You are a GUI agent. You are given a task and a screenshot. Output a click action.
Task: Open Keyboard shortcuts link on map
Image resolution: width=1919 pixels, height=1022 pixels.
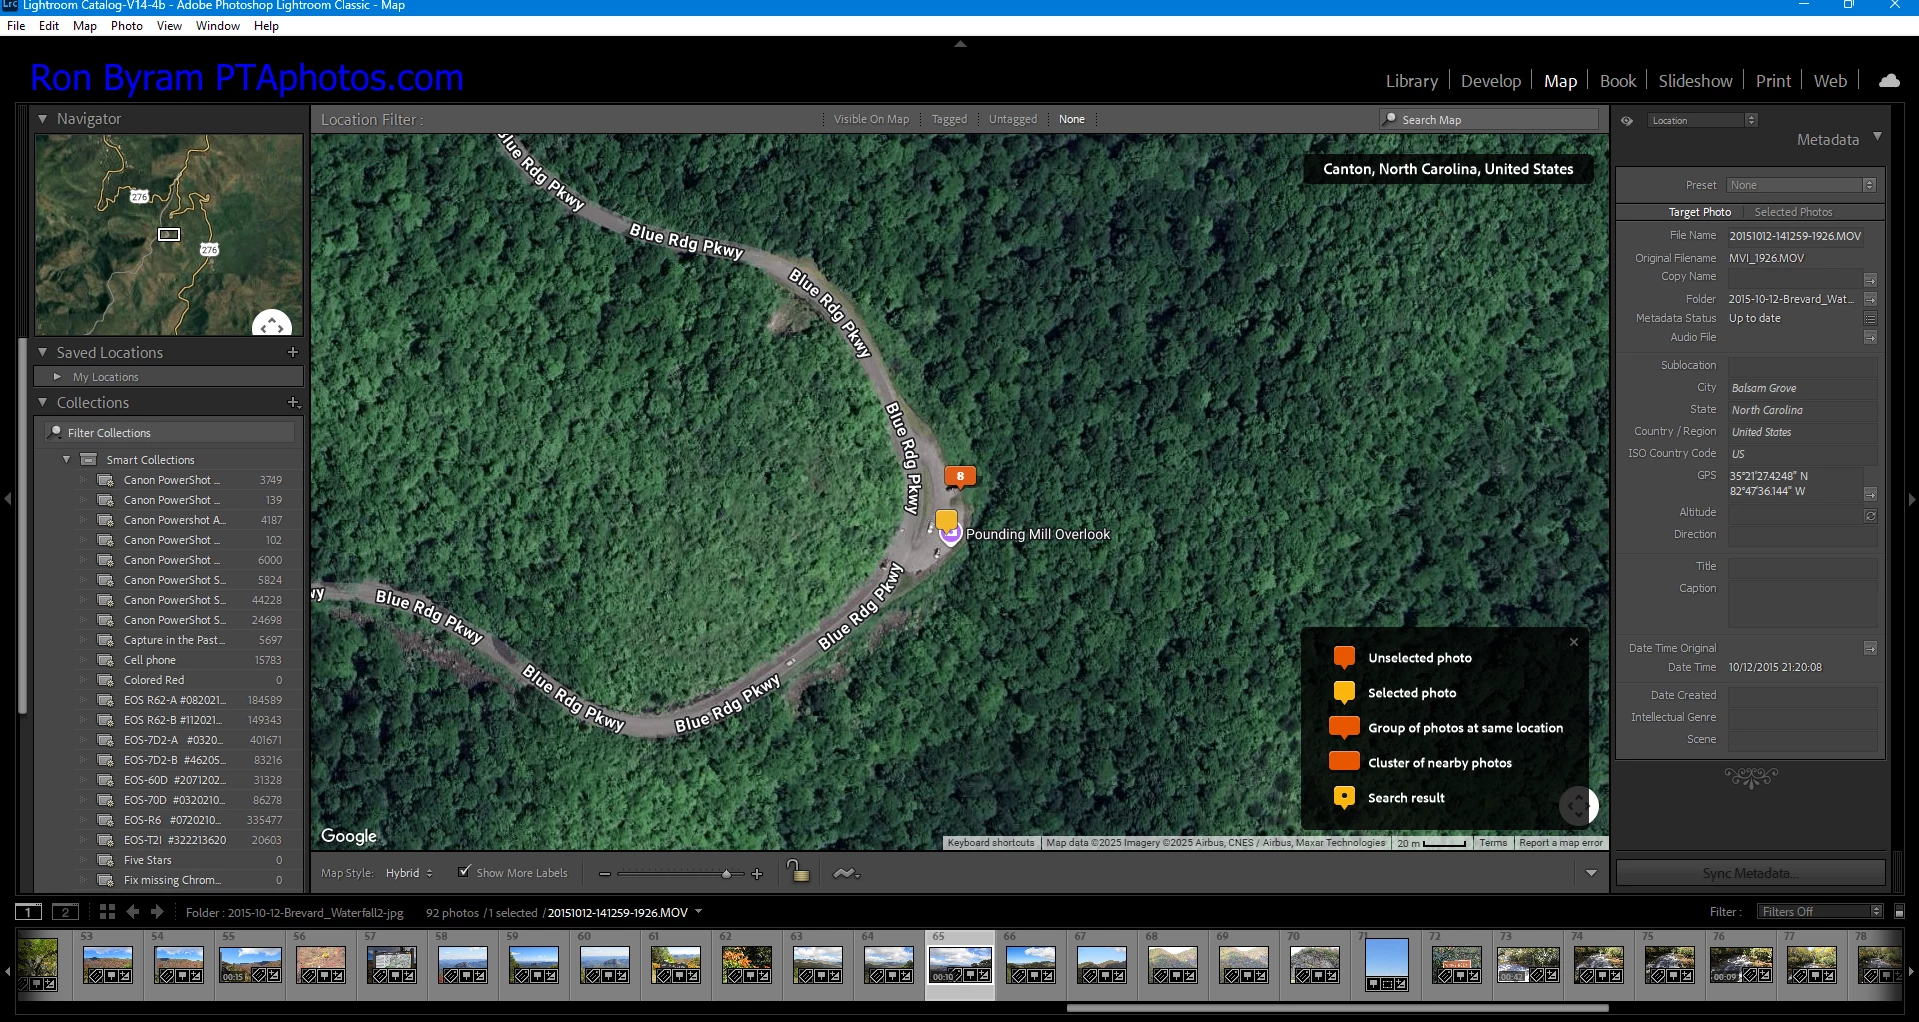point(991,843)
